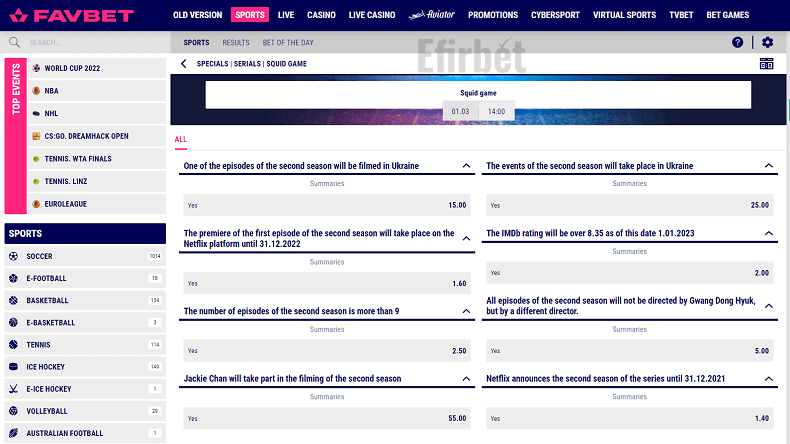This screenshot has height=444, width=790.
Task: Open Promotions page
Action: pyautogui.click(x=493, y=15)
